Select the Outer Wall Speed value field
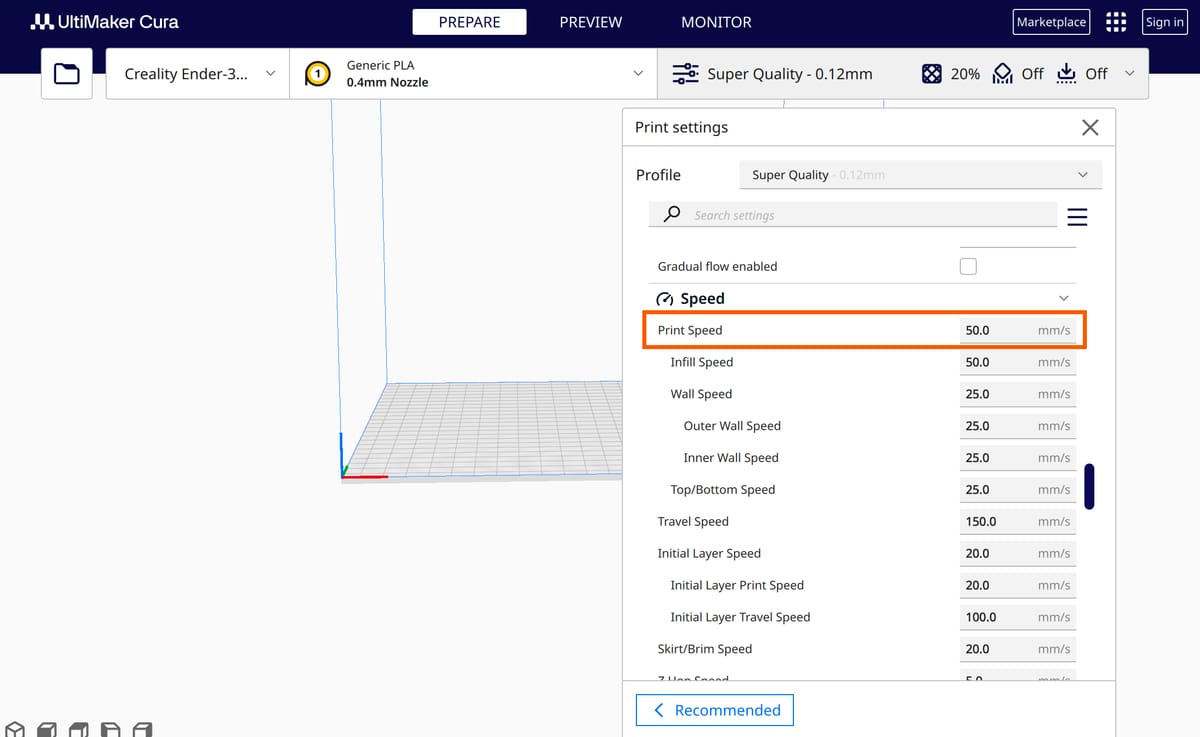 [1017, 426]
